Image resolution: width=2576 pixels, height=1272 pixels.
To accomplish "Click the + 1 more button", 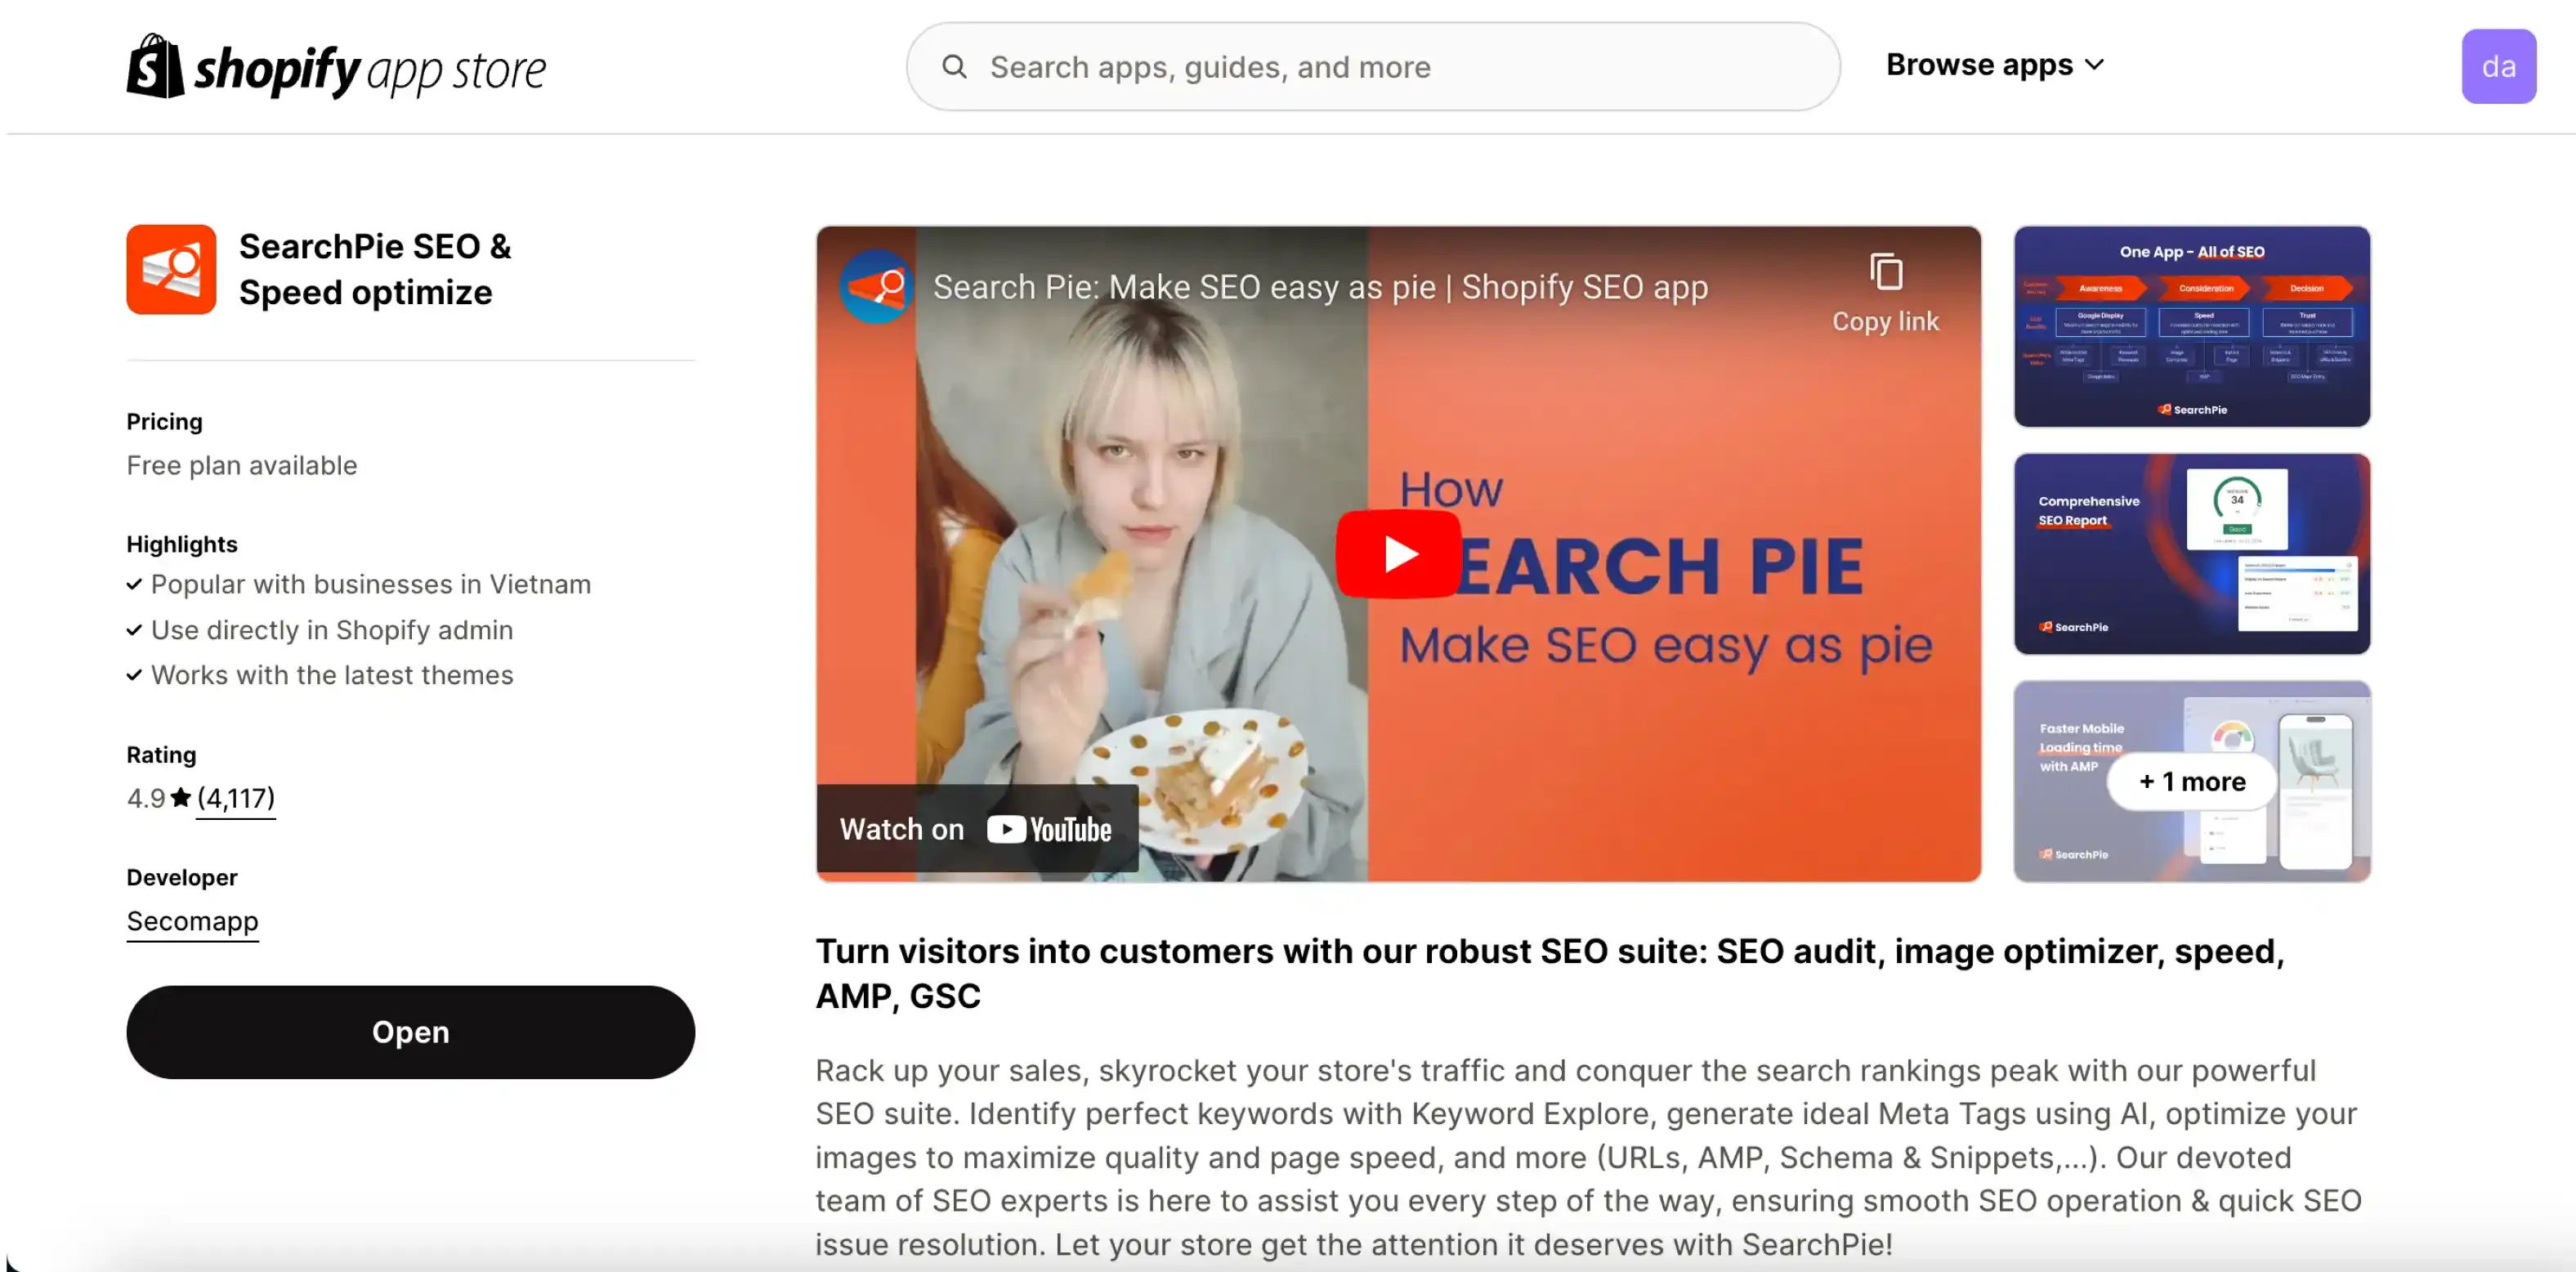I will click(x=2192, y=782).
